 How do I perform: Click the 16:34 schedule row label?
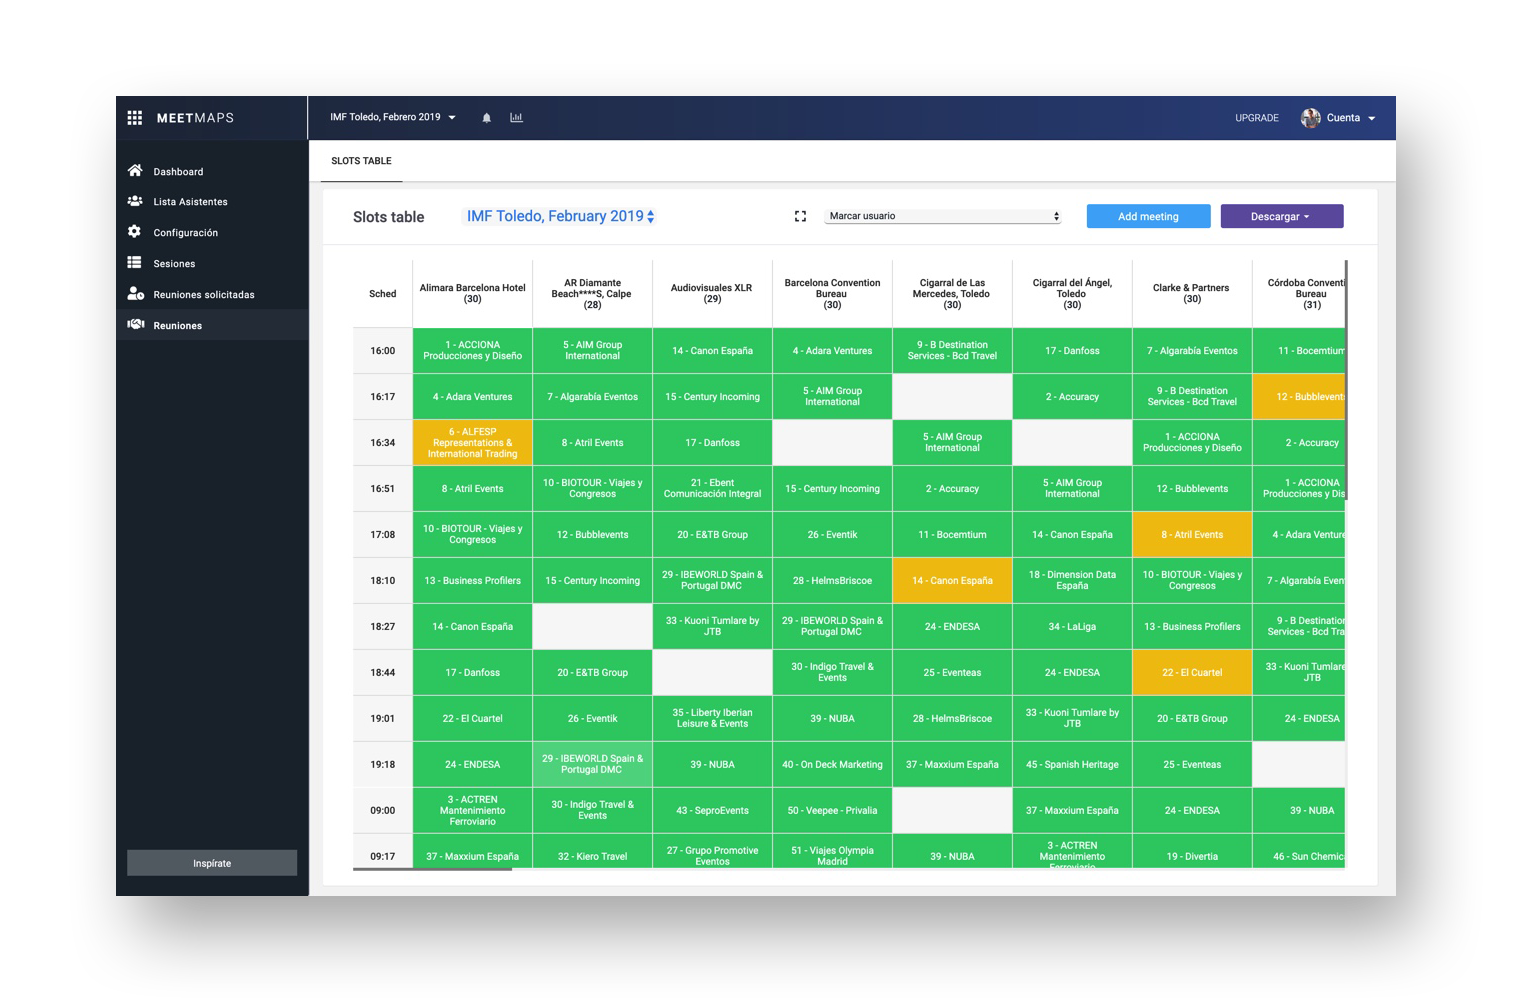pos(382,443)
